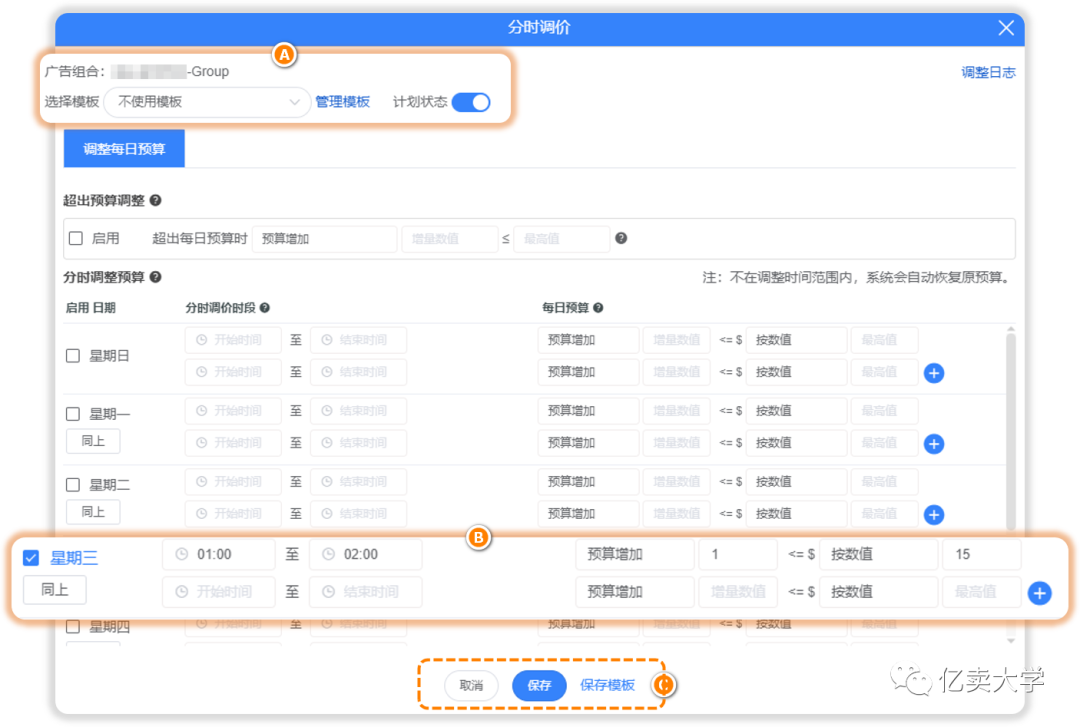
Task: Add a time slot row for 星期三
Action: pos(1040,593)
